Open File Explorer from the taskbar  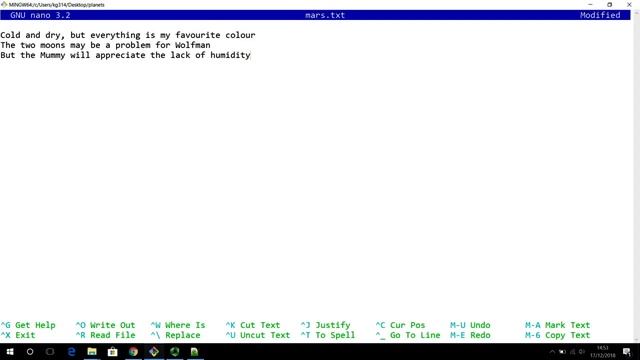tap(92, 351)
